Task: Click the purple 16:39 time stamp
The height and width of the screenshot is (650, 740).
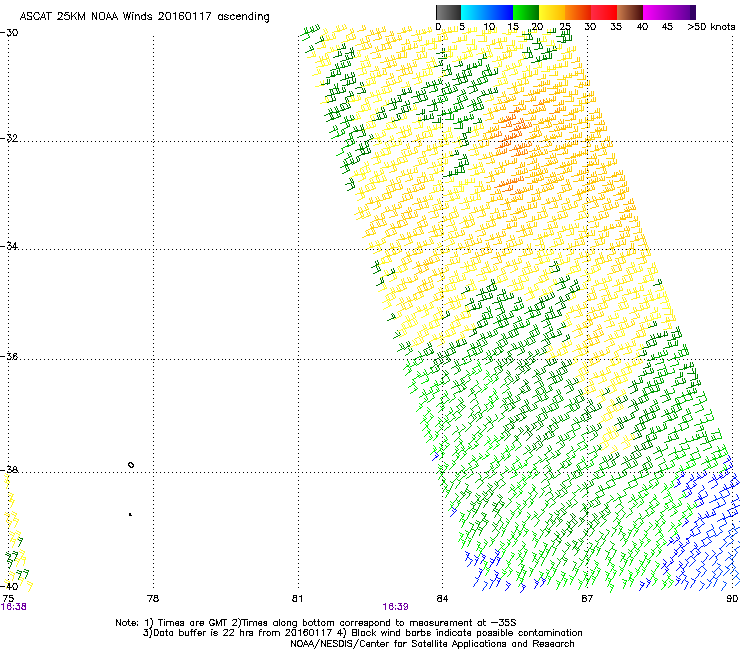Action: [x=395, y=607]
